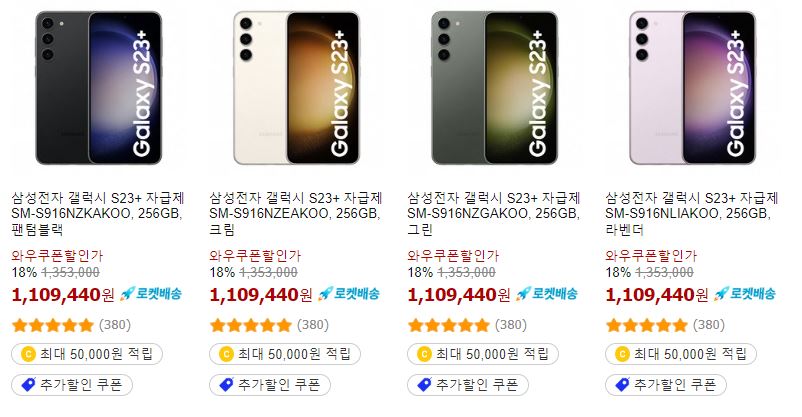Open the Green Galaxy S23+ product image
Screen dimensions: 802x417
click(495, 88)
